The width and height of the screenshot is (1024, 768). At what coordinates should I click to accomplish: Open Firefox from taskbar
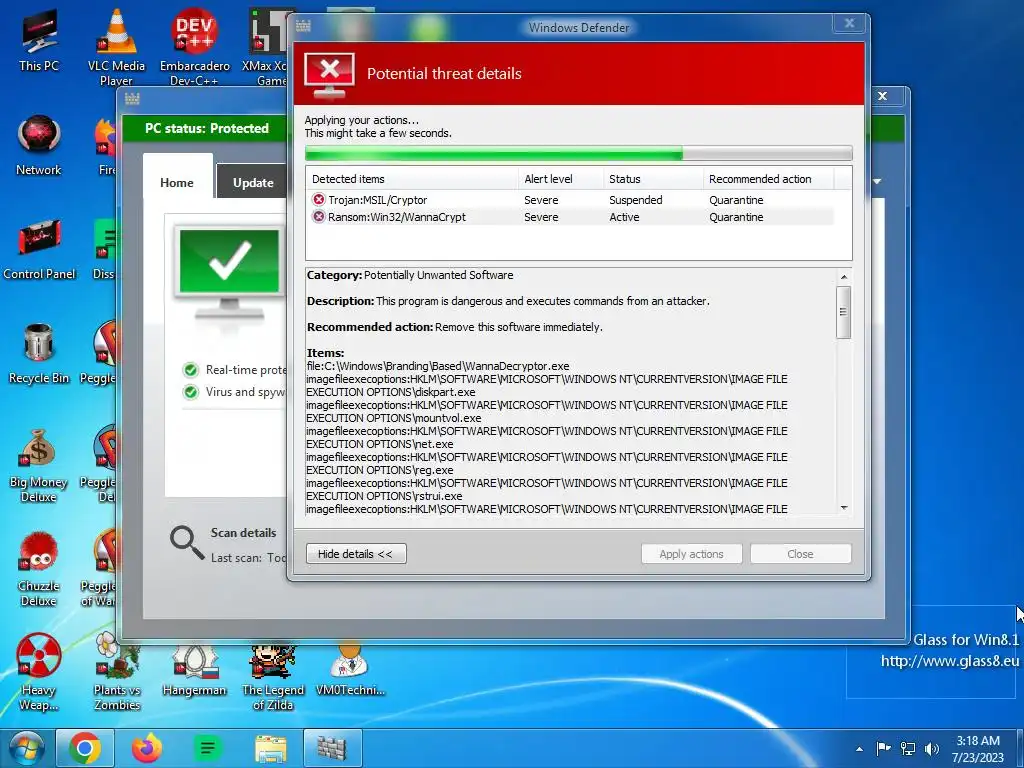146,748
